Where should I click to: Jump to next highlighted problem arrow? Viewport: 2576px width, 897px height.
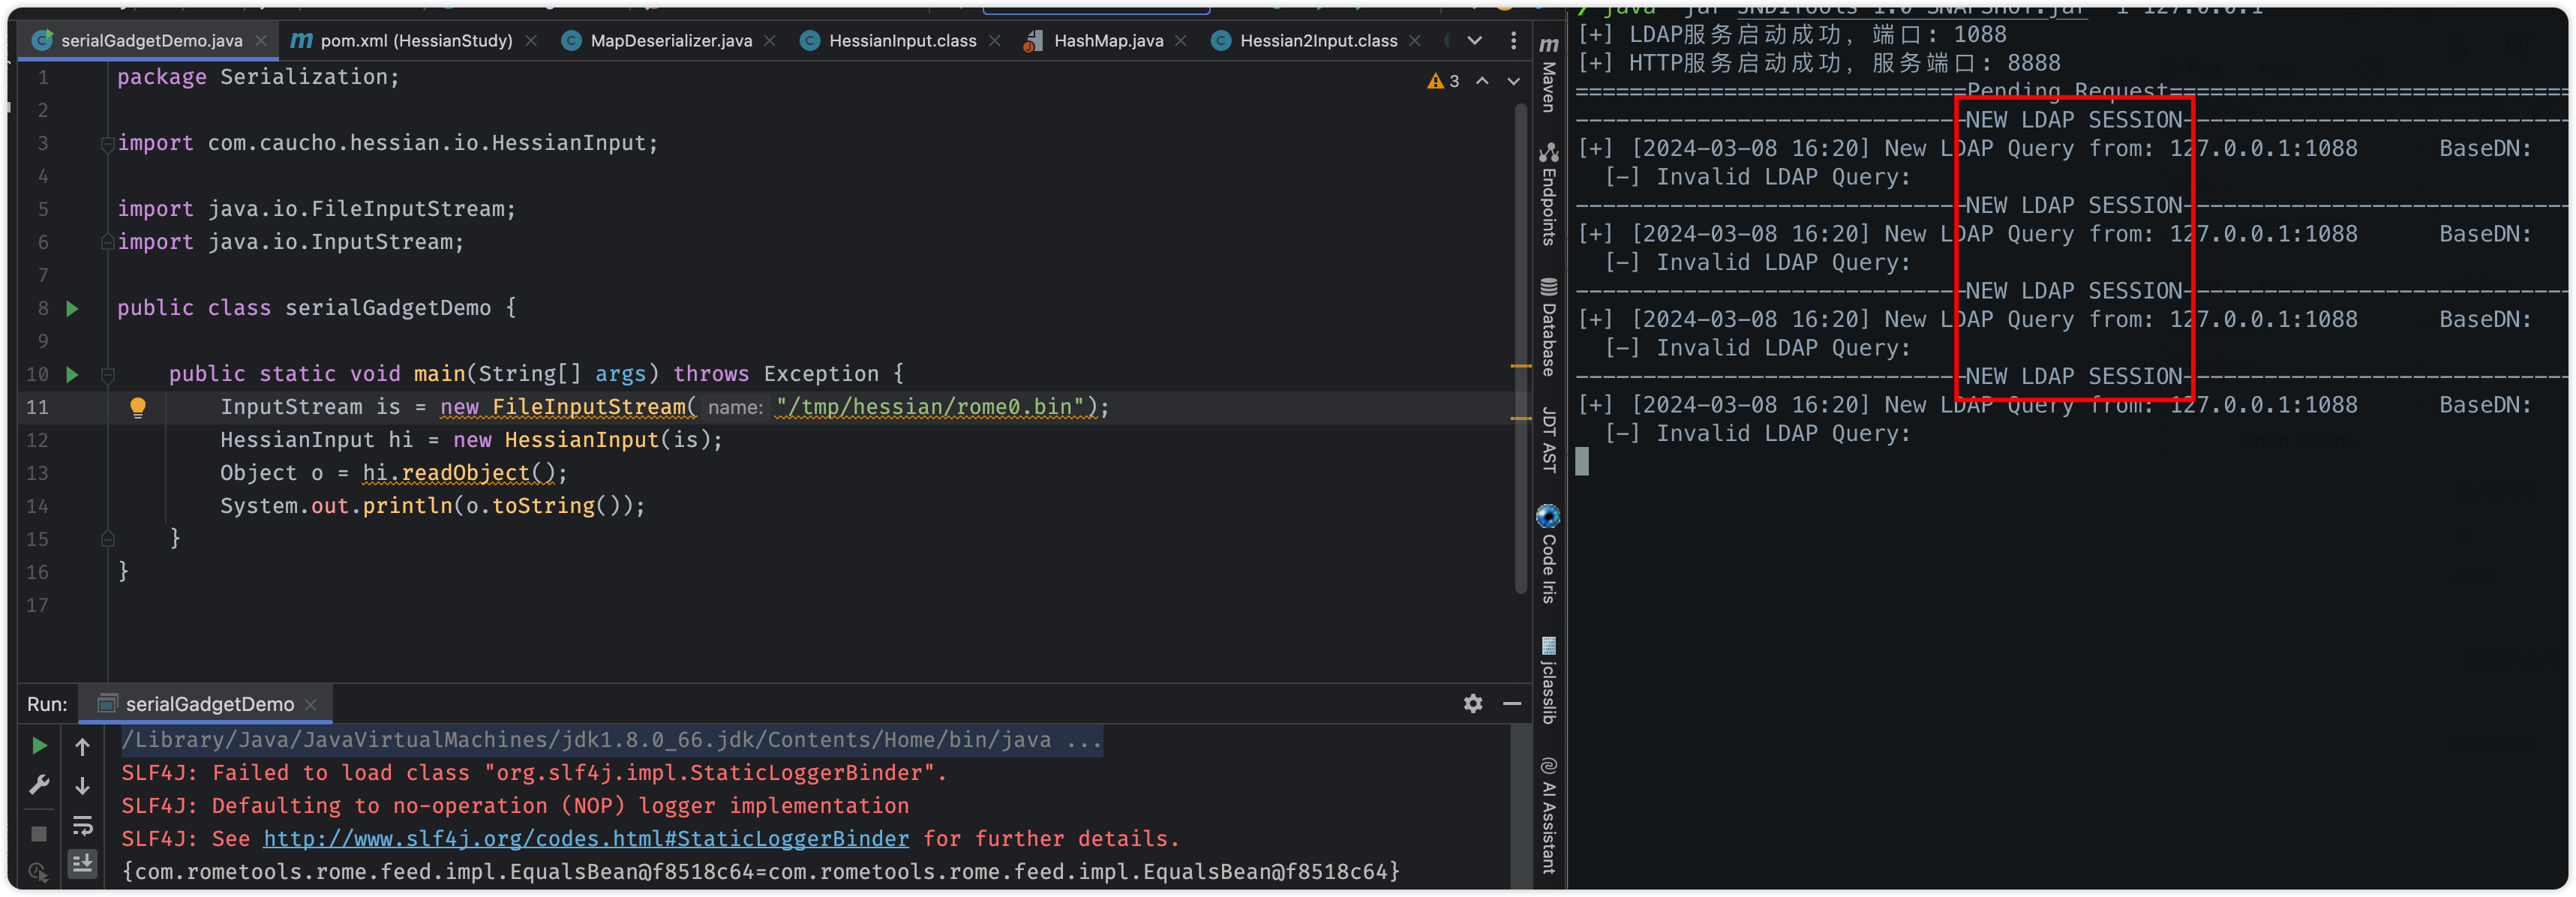[x=1514, y=81]
